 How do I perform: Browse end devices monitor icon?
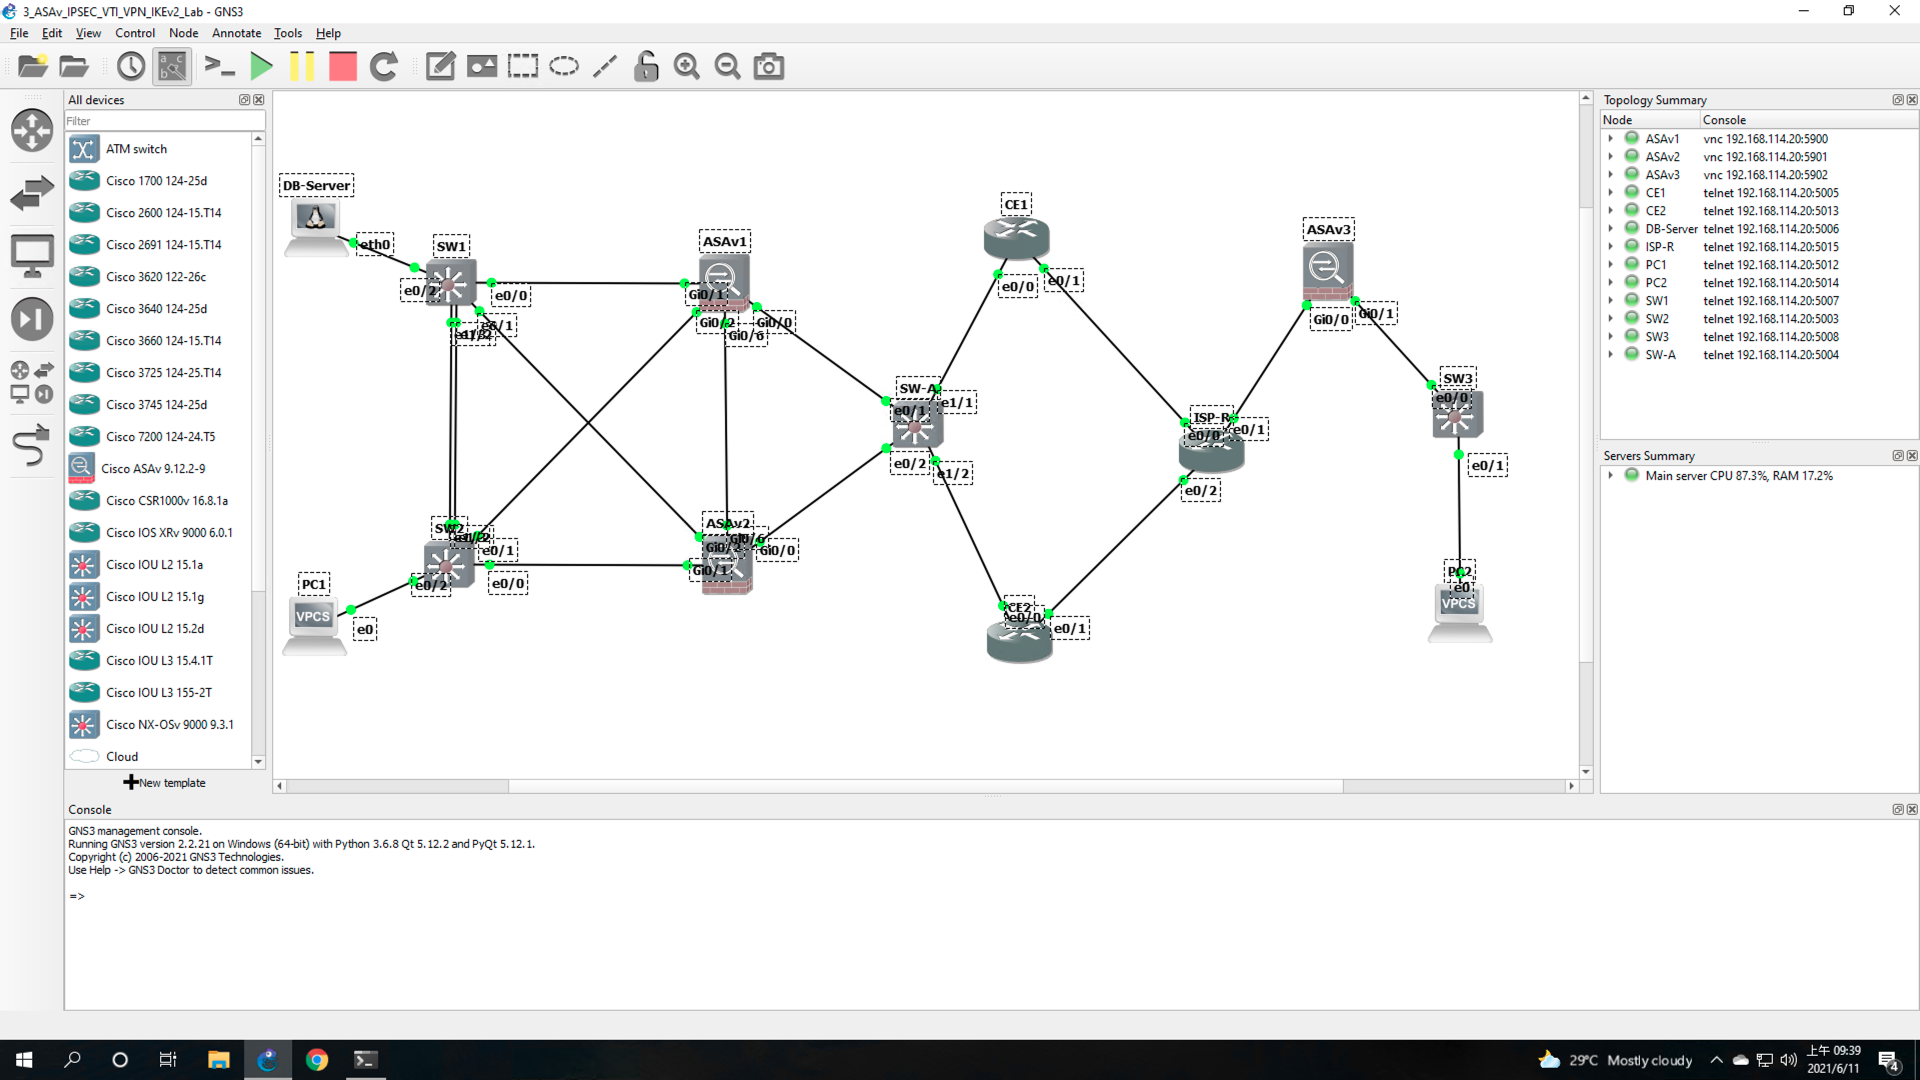32,256
